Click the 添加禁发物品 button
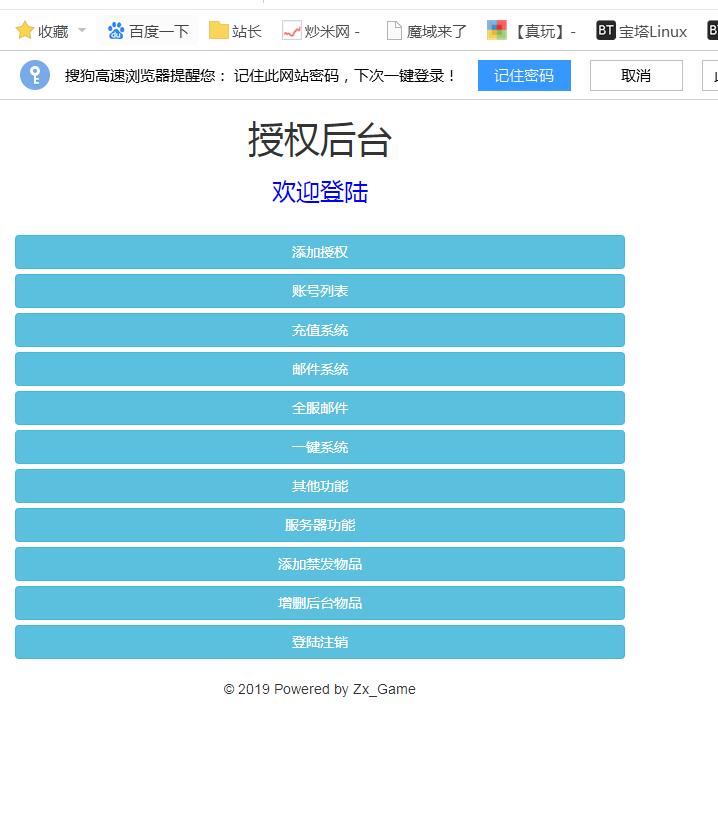Screen dimensions: 718x826 pyautogui.click(x=320, y=564)
